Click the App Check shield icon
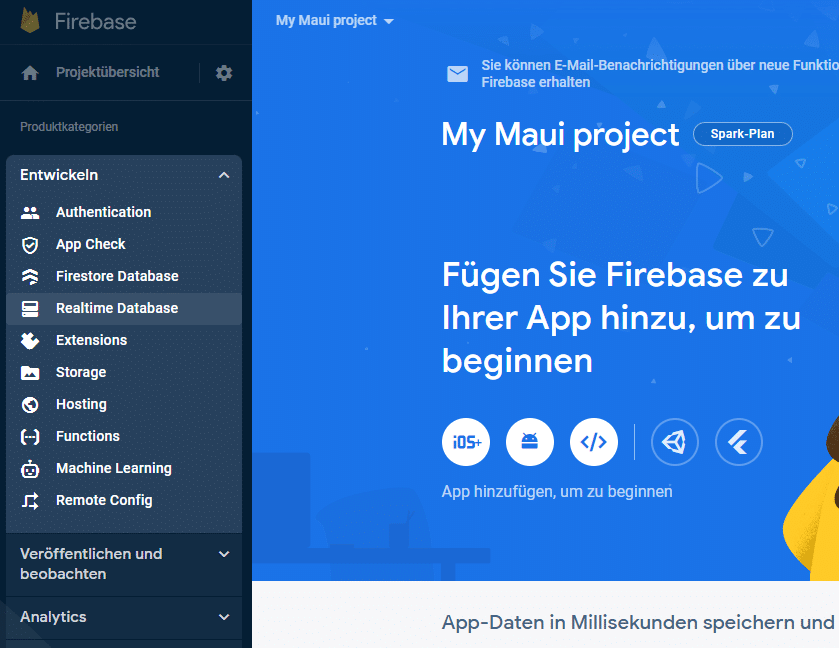839x648 pixels. coord(30,245)
